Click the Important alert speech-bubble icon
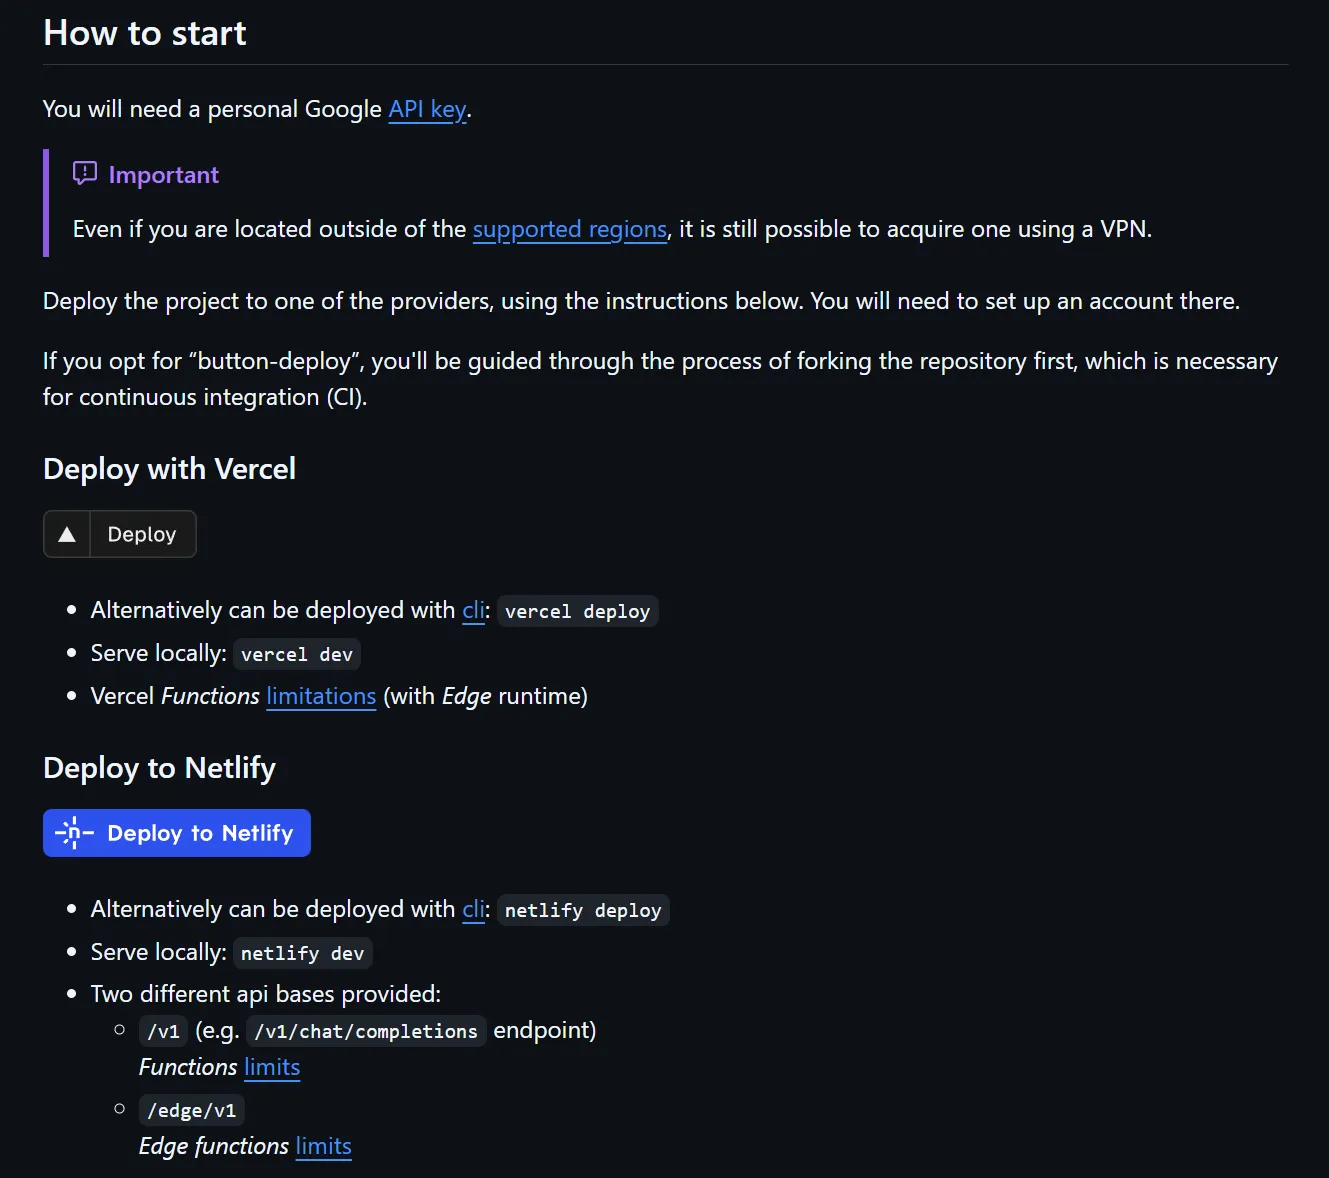The width and height of the screenshot is (1329, 1178). 85,174
